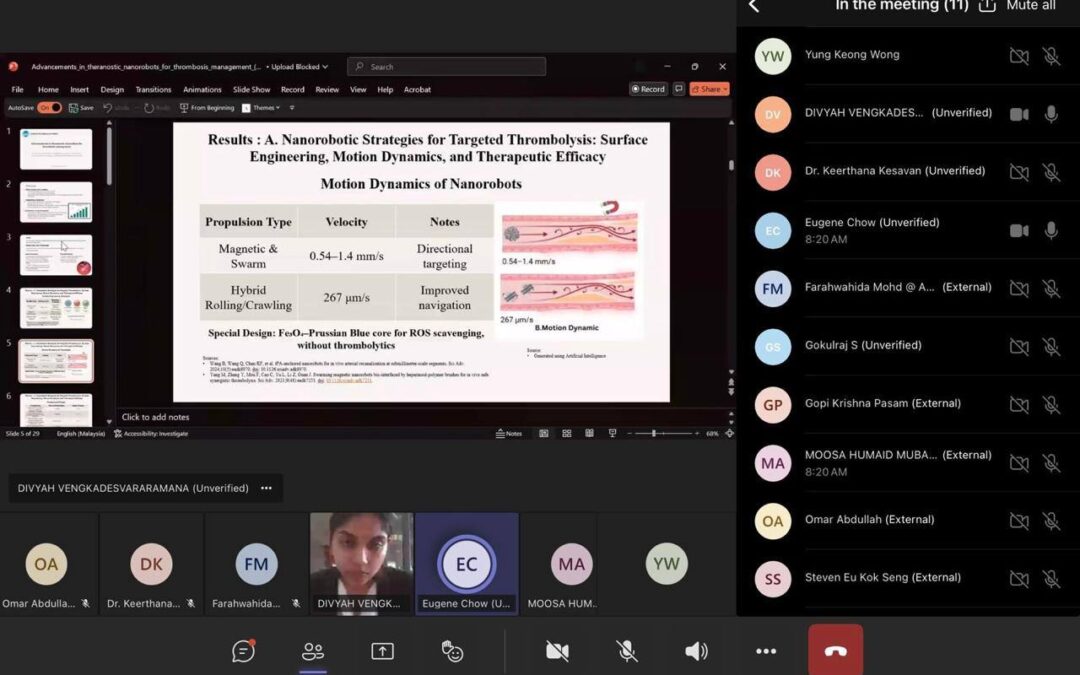Click the share invite icon beside Mute all
The width and height of the screenshot is (1080, 675).
pos(987,6)
